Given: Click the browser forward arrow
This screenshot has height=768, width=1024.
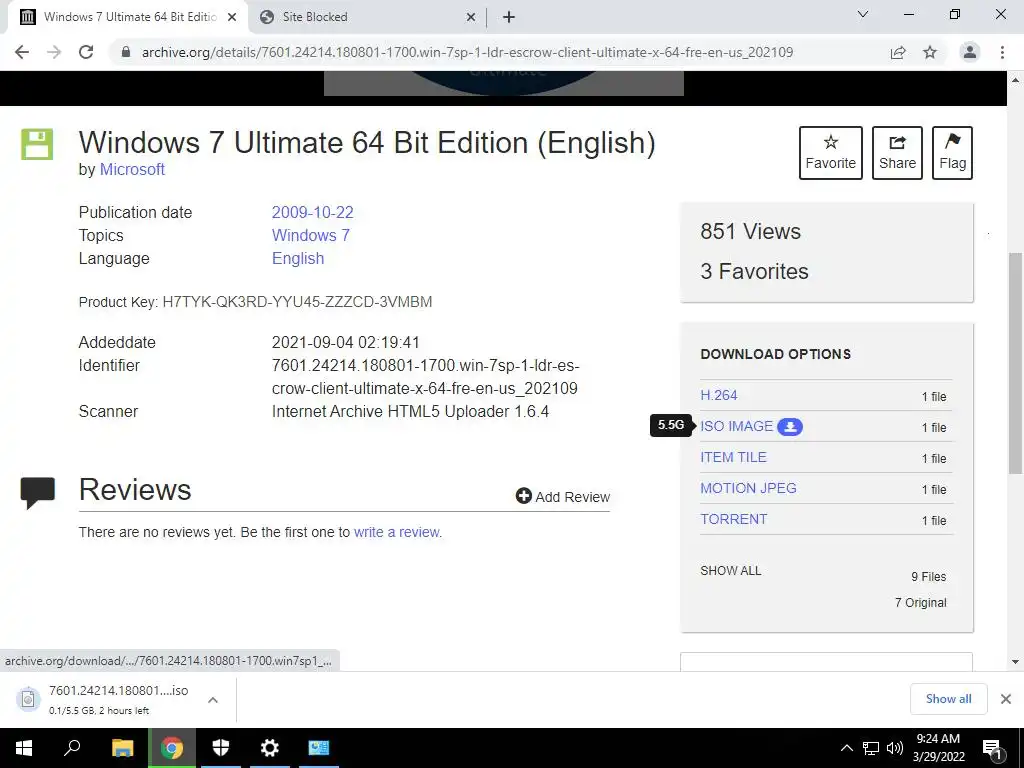Looking at the screenshot, I should (x=54, y=52).
